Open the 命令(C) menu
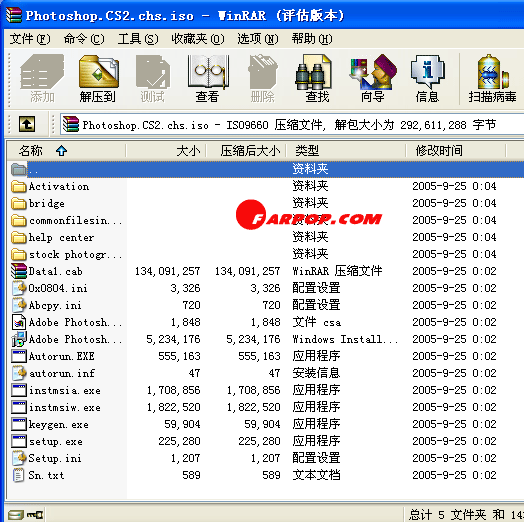This screenshot has height=522, width=524. [x=84, y=39]
